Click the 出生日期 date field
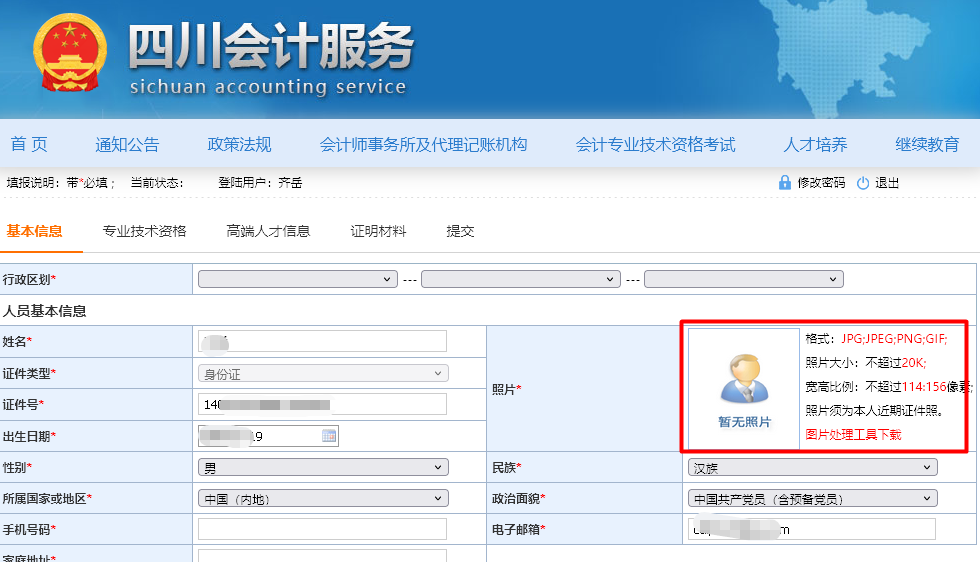This screenshot has height=562, width=980. pyautogui.click(x=268, y=436)
